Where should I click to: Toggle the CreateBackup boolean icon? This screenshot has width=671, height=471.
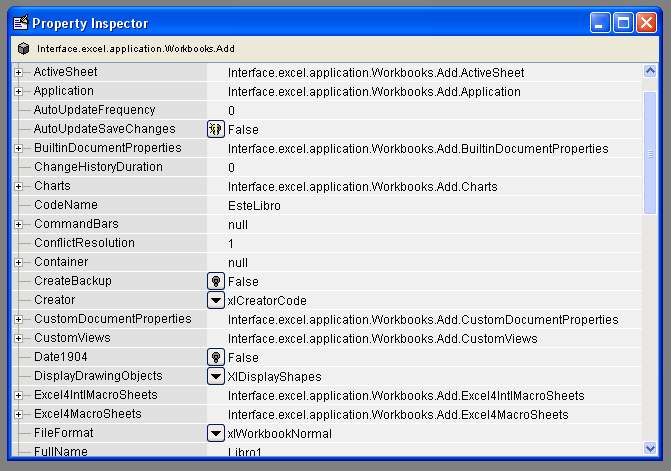(x=216, y=281)
